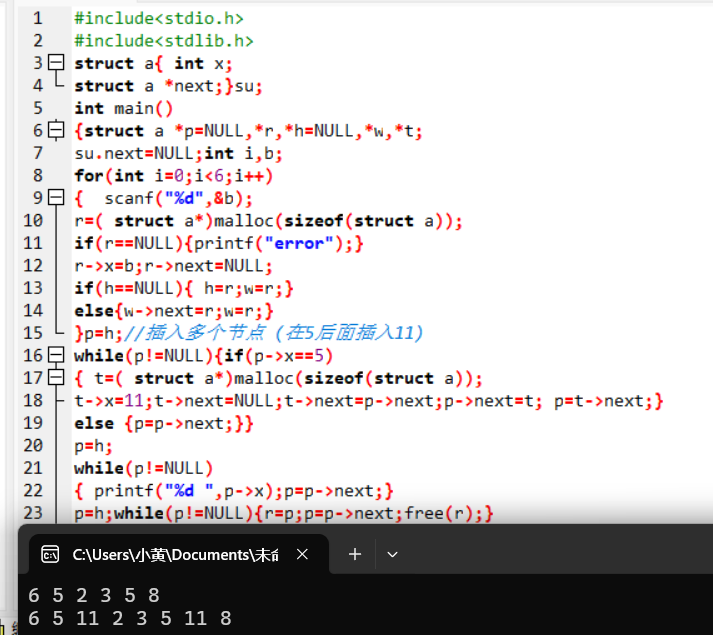
Task: Collapse the for loop fold at line 9
Action: (56, 197)
